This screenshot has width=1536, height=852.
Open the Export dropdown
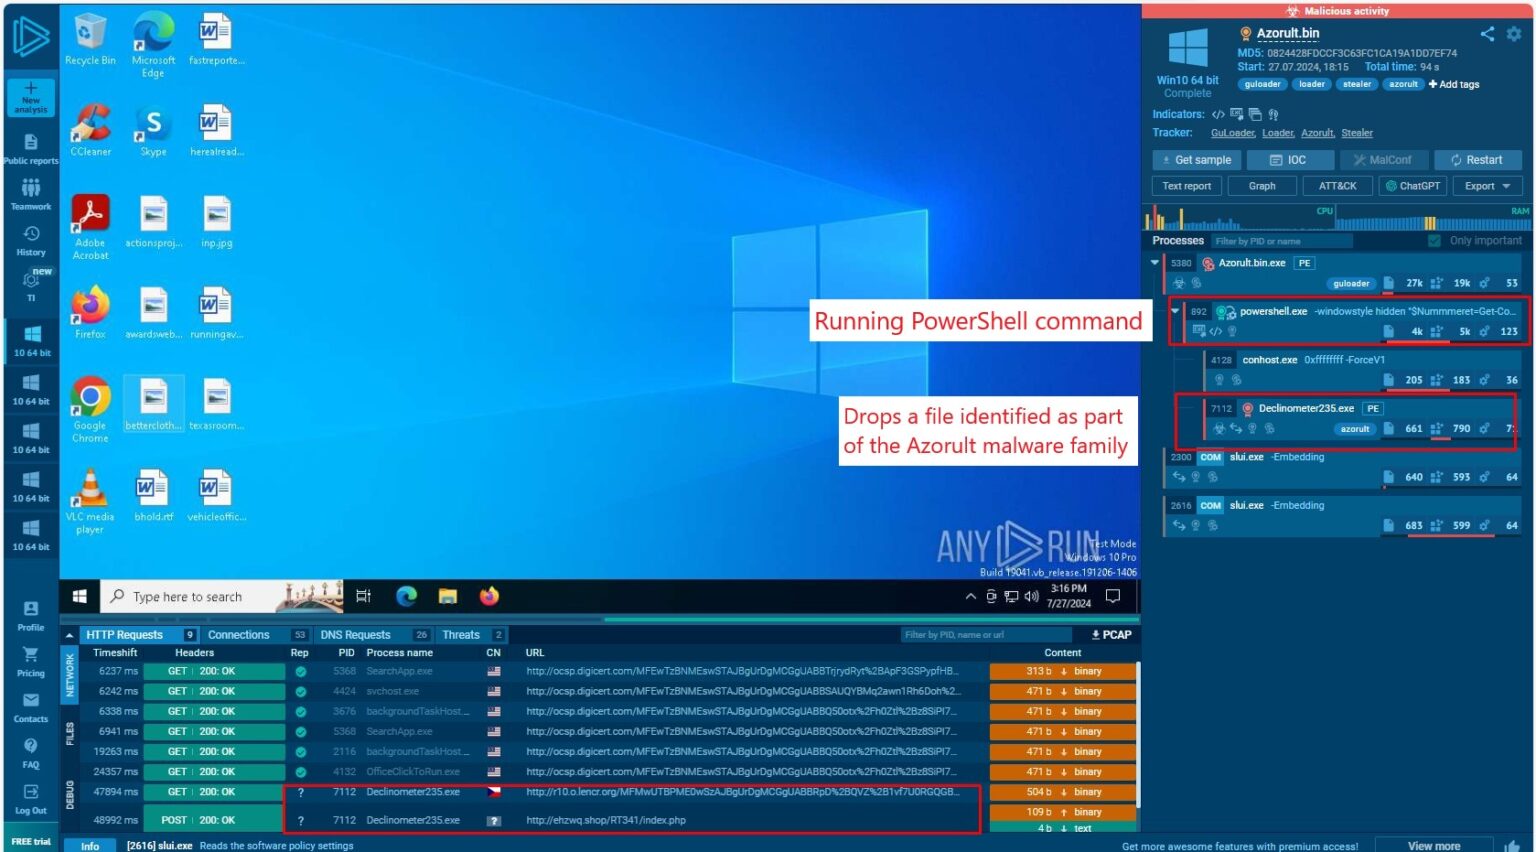click(1487, 186)
